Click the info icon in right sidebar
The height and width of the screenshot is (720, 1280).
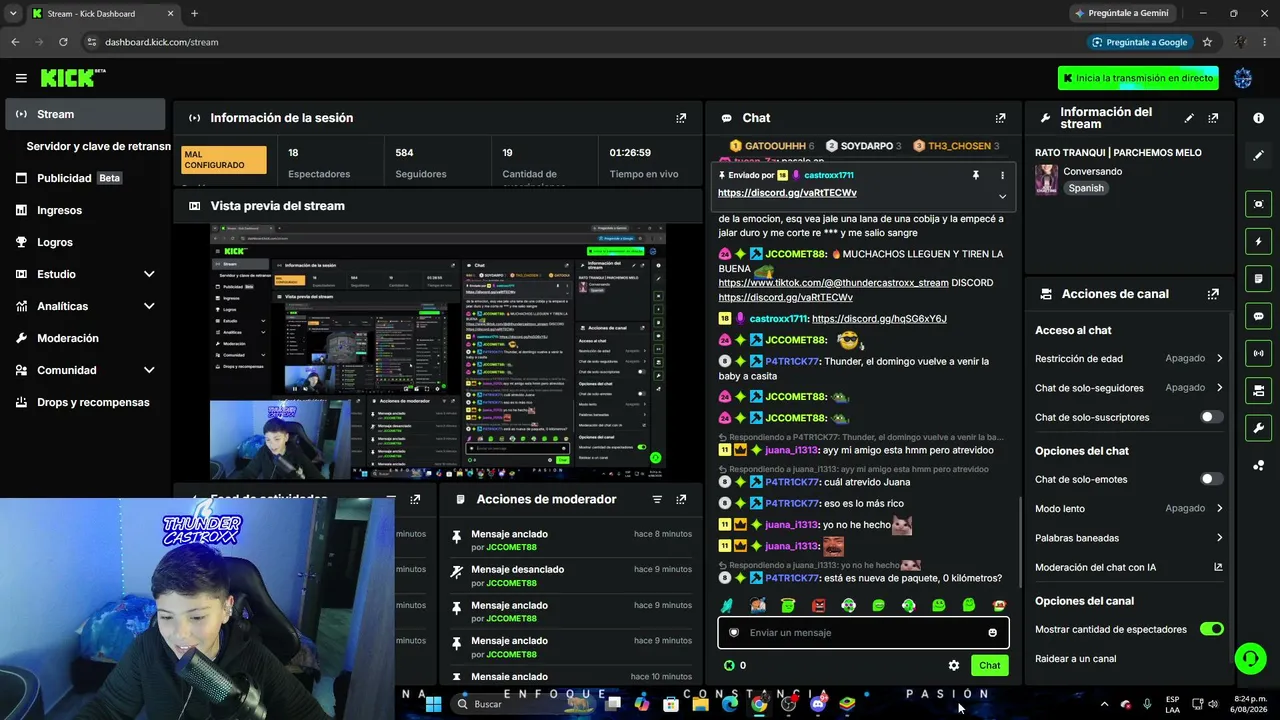point(1258,118)
